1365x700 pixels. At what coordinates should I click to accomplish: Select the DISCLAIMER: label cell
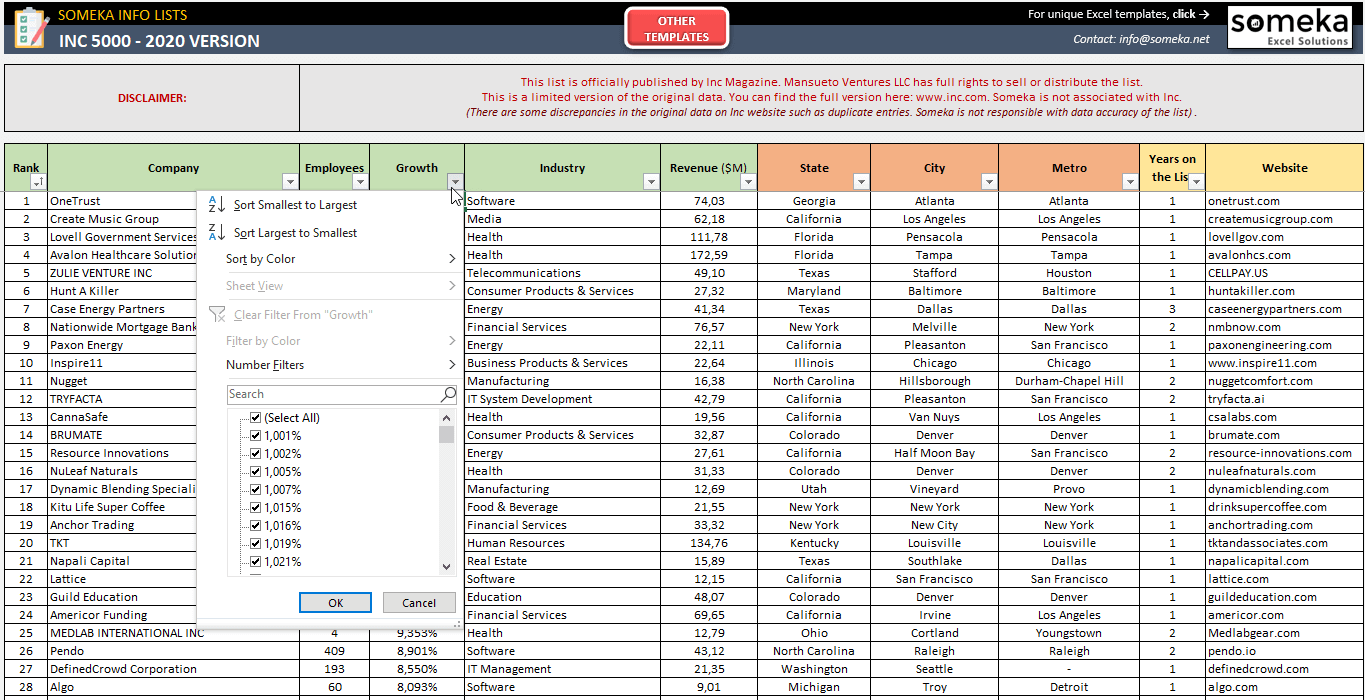[x=152, y=98]
